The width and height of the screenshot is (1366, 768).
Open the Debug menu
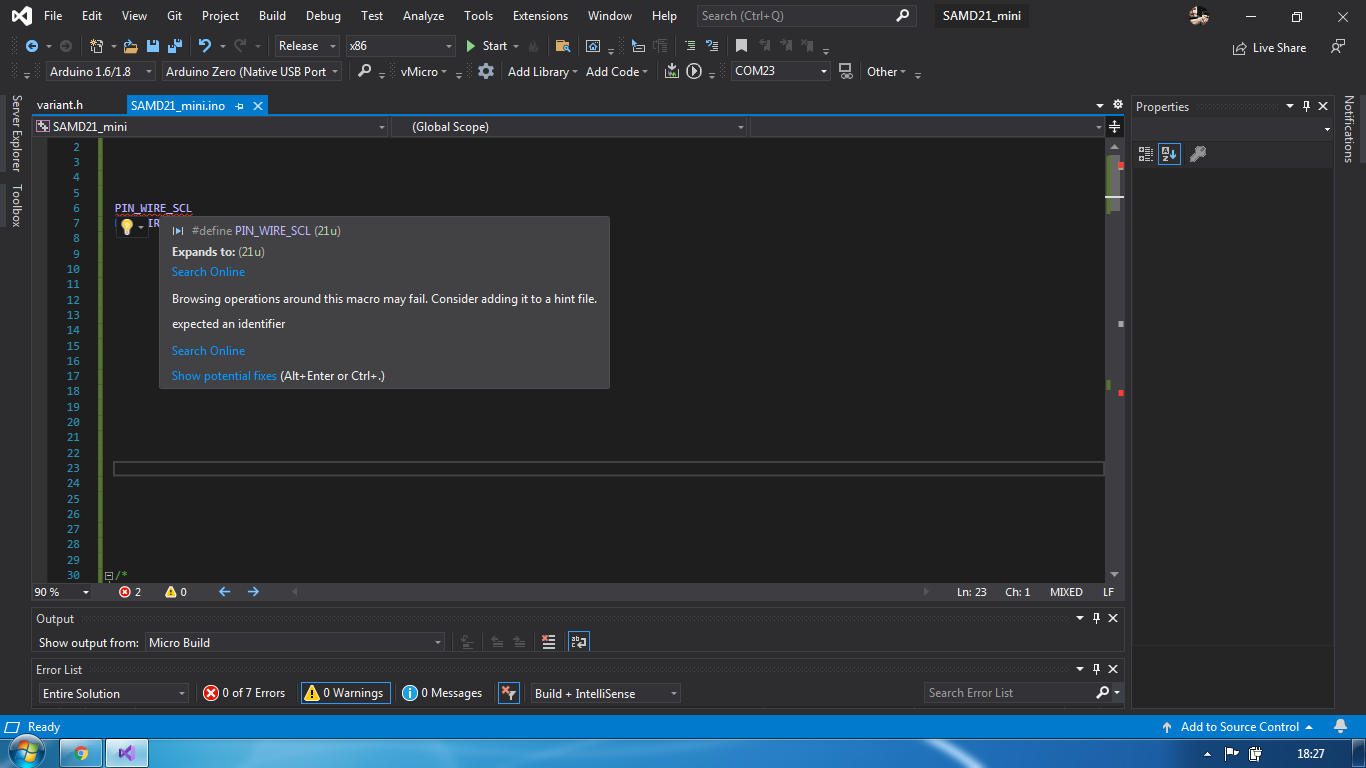tap(323, 16)
